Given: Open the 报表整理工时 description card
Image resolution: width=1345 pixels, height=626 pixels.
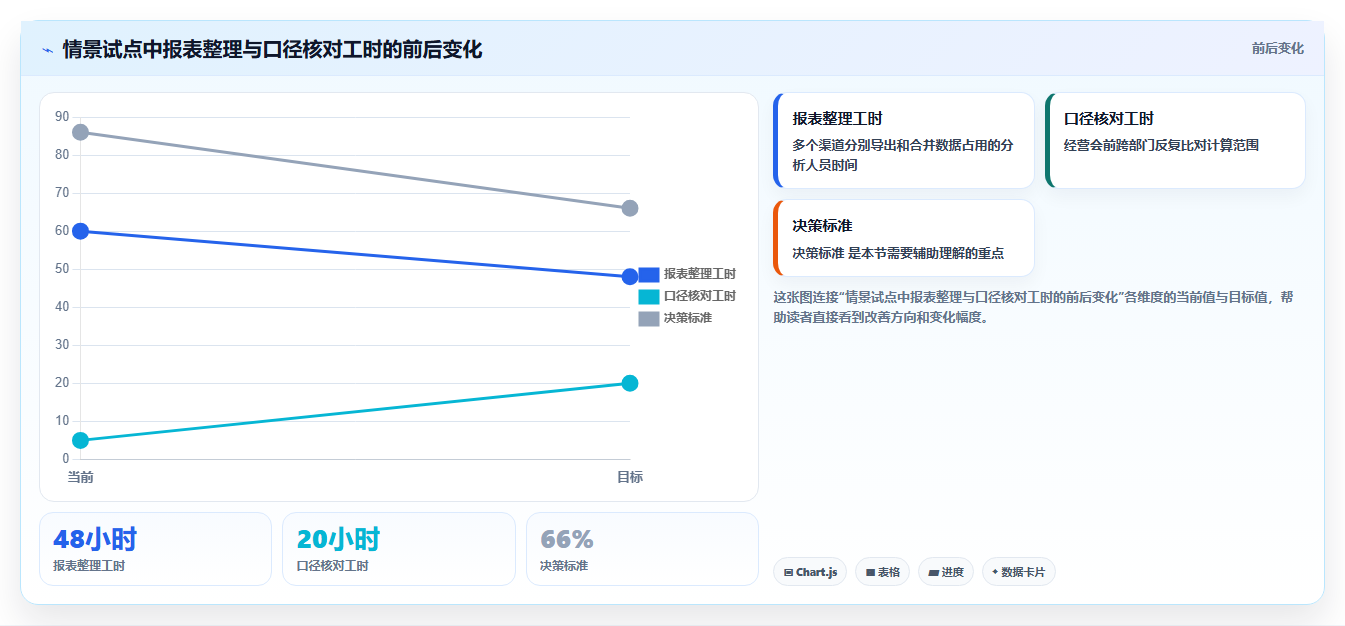Looking at the screenshot, I should (904, 141).
